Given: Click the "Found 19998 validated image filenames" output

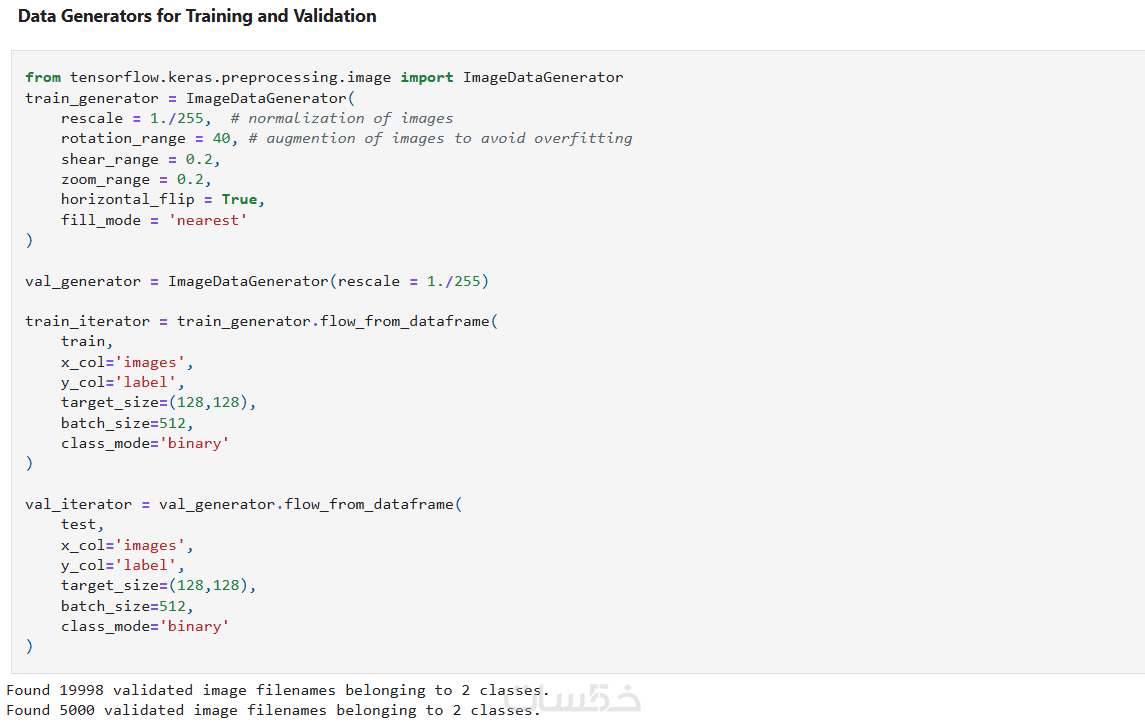Looking at the screenshot, I should click(x=277, y=690).
